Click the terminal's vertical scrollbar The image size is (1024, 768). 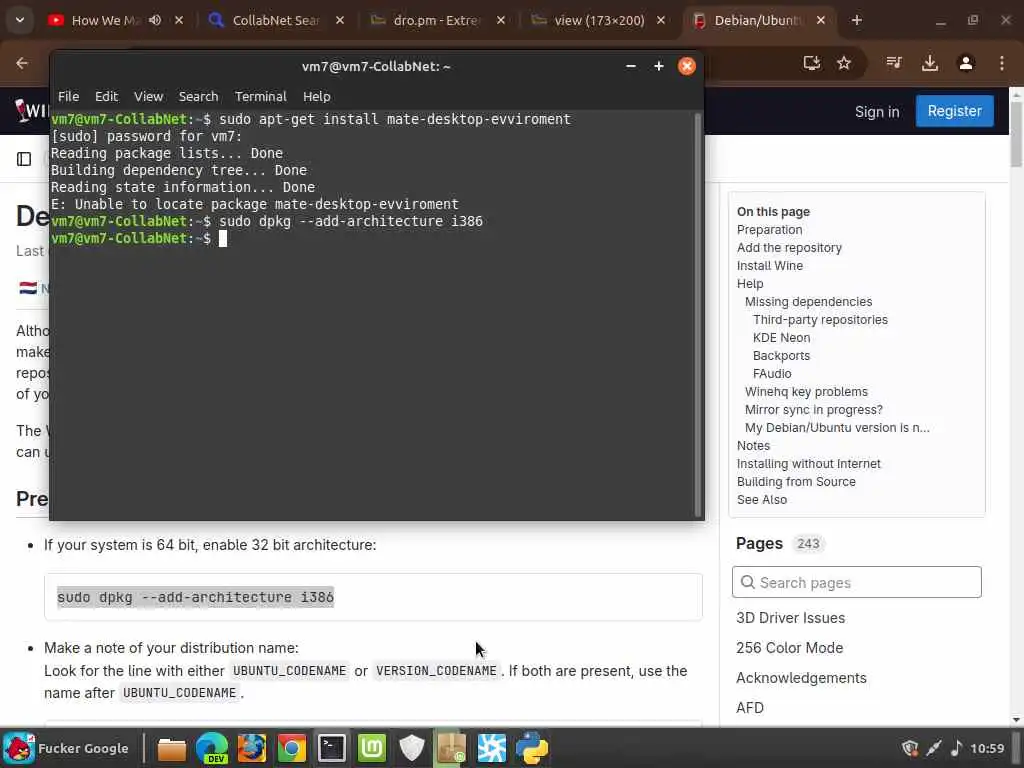click(697, 314)
